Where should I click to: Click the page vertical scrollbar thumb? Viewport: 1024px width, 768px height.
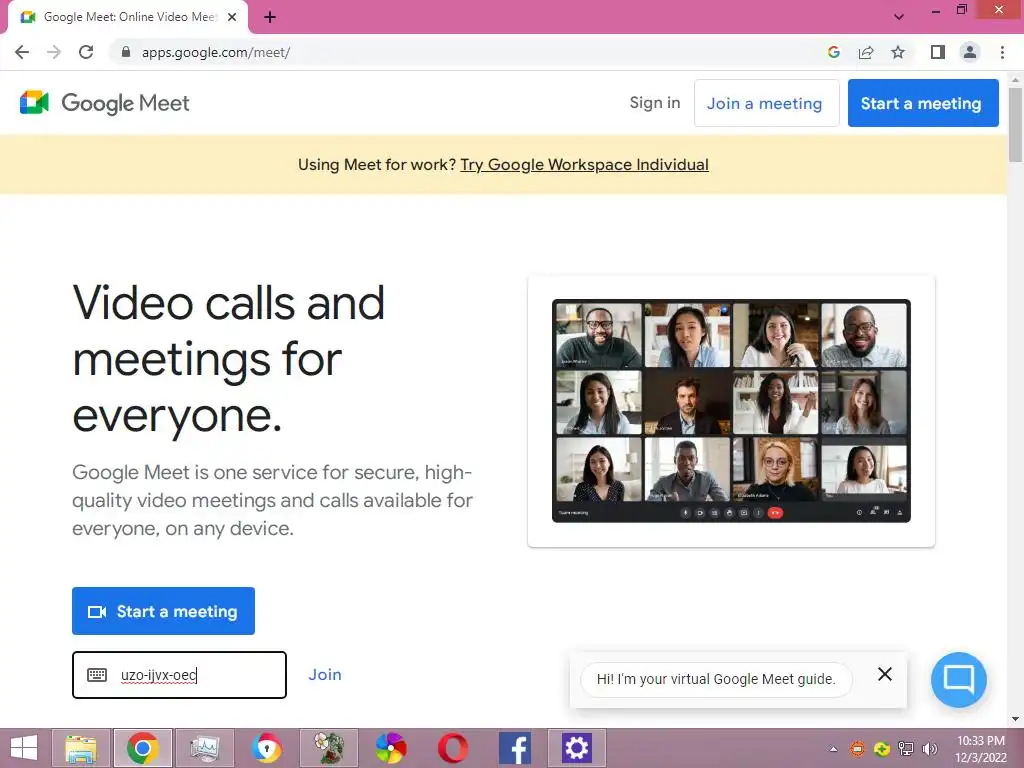tap(1015, 124)
